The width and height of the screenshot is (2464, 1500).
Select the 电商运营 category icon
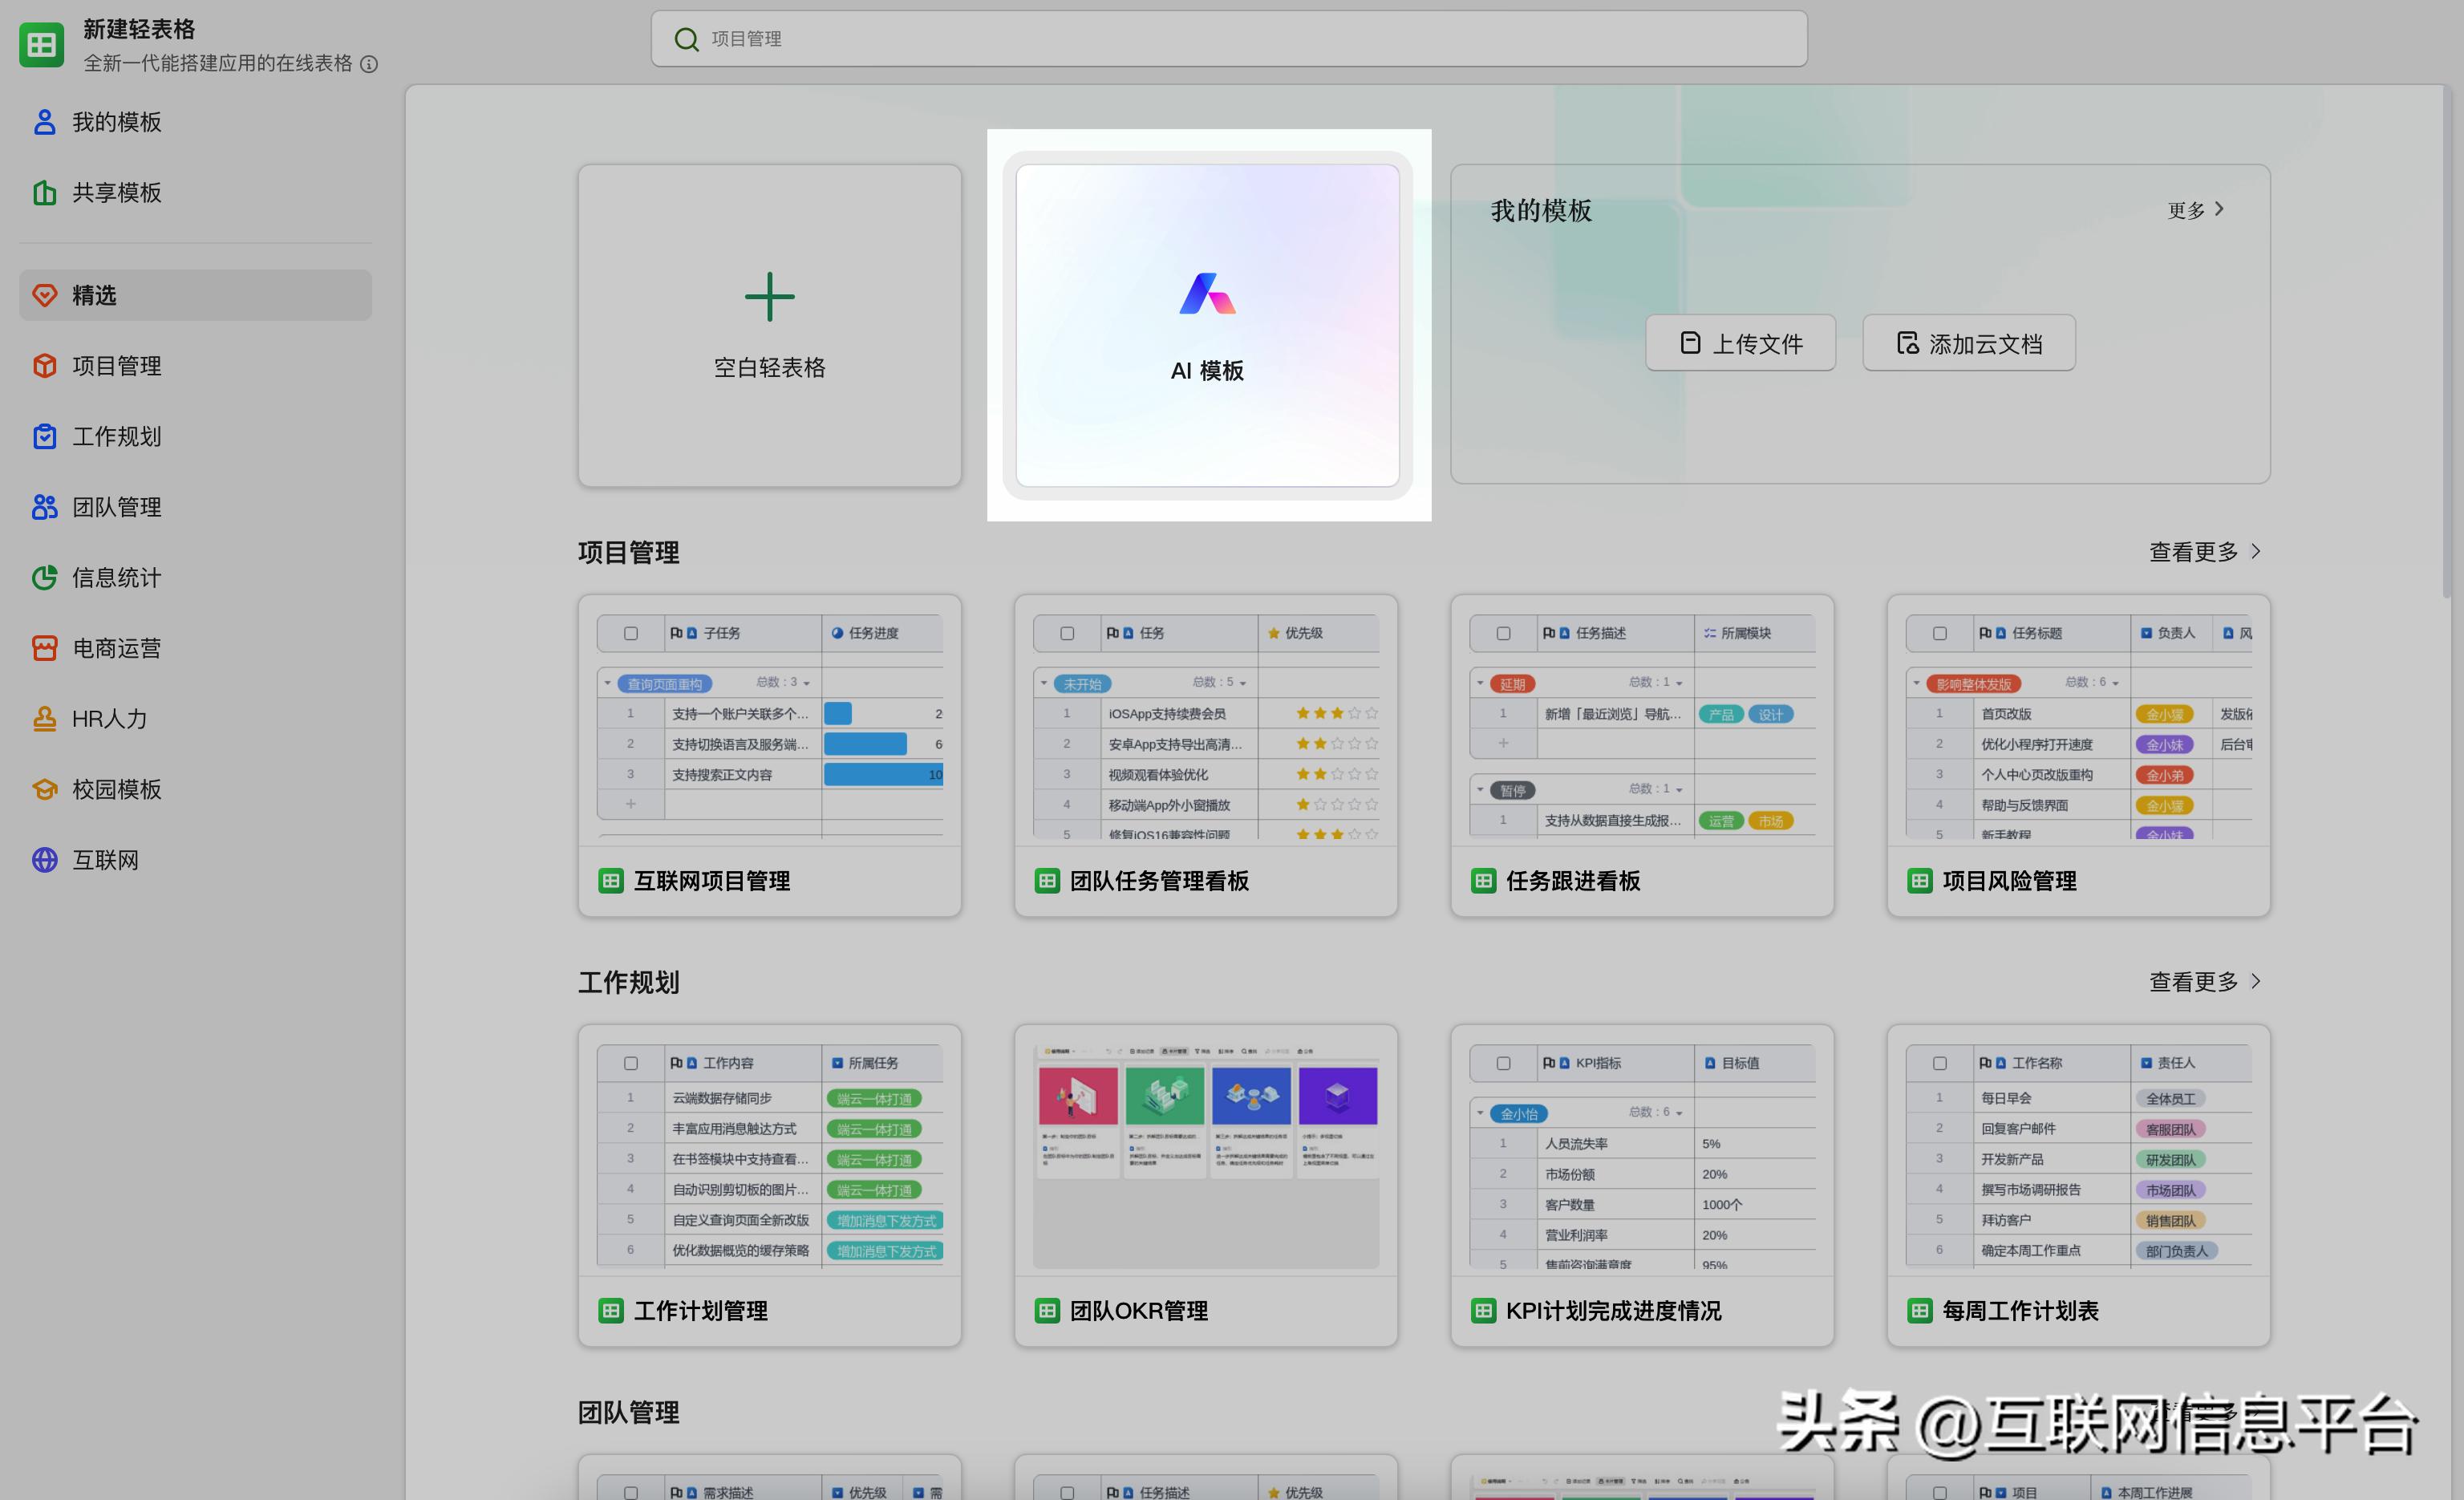44,648
